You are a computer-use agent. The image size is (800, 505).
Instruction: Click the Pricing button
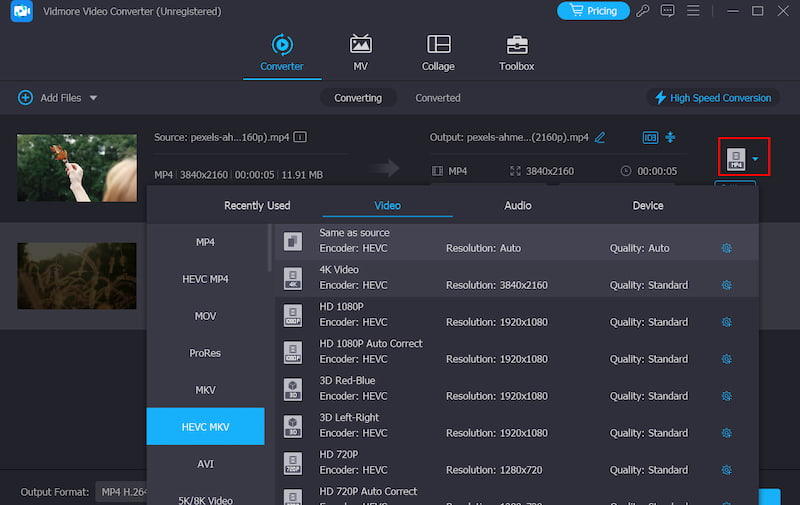[593, 11]
